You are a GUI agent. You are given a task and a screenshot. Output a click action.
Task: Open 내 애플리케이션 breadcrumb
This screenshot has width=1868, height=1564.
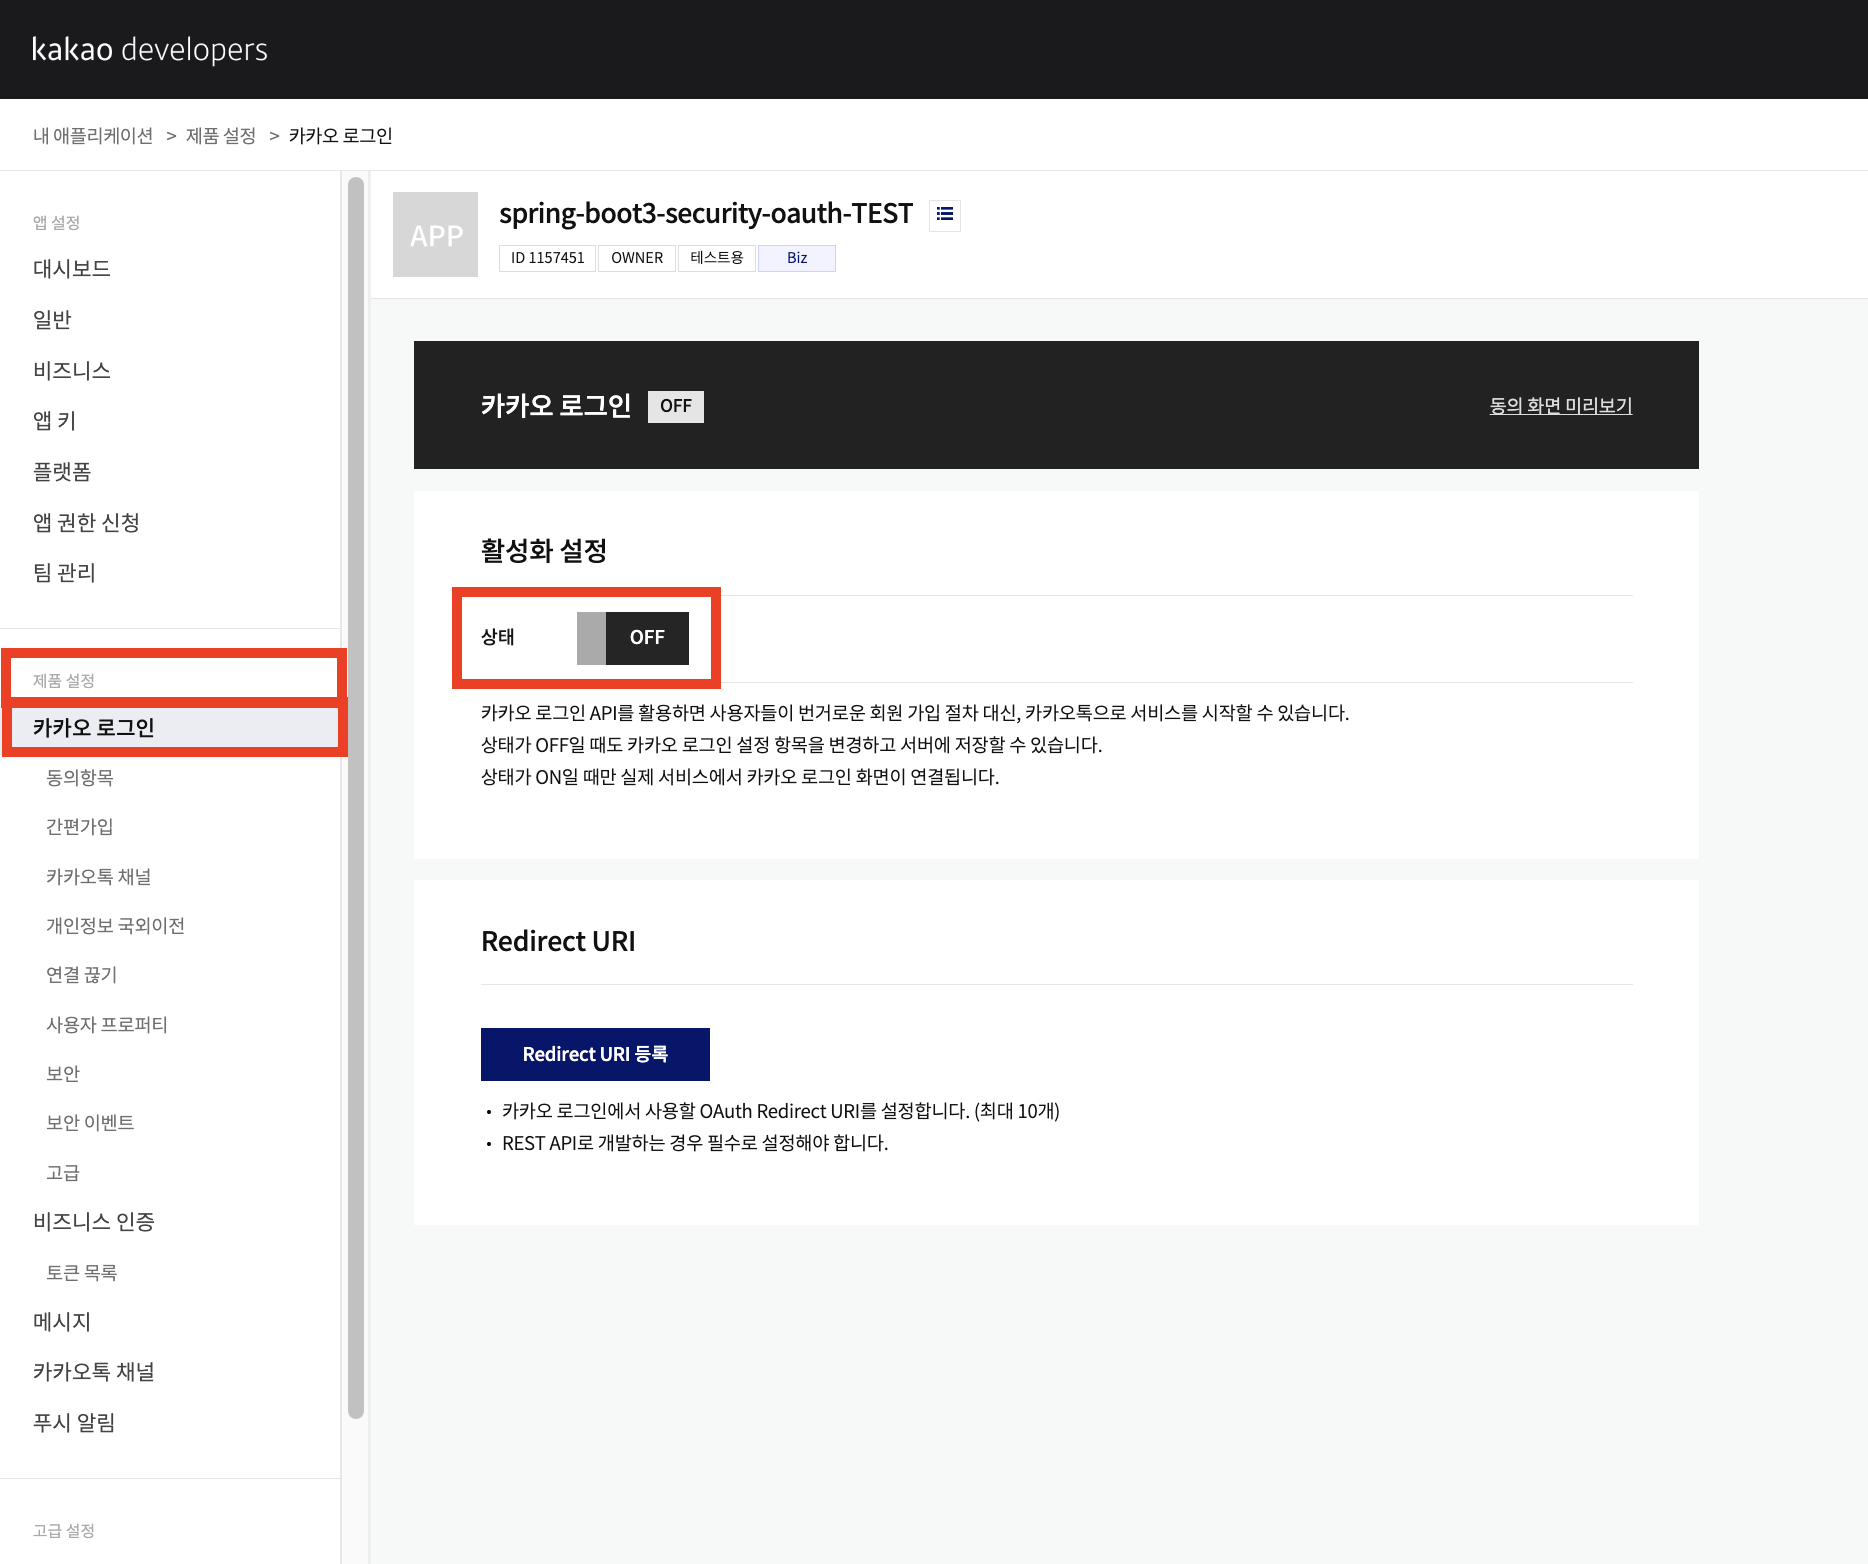(x=93, y=136)
